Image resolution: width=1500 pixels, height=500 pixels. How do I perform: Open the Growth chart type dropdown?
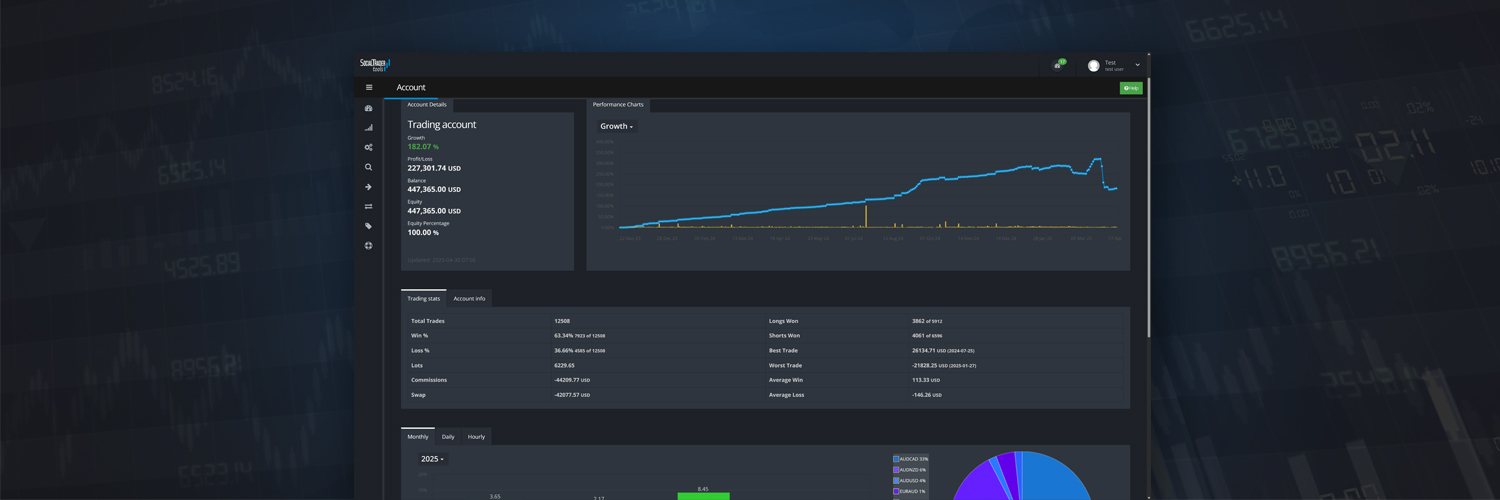[x=616, y=126]
